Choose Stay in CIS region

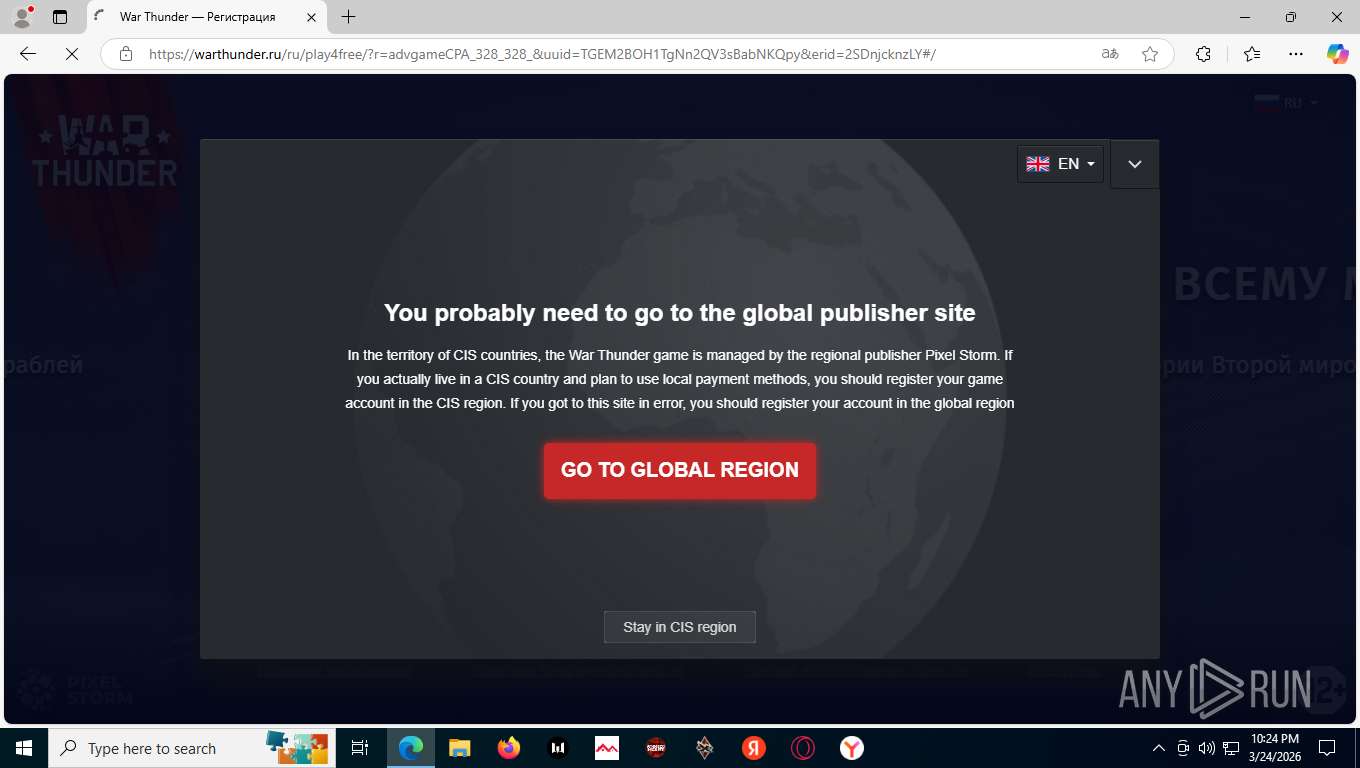pyautogui.click(x=680, y=627)
